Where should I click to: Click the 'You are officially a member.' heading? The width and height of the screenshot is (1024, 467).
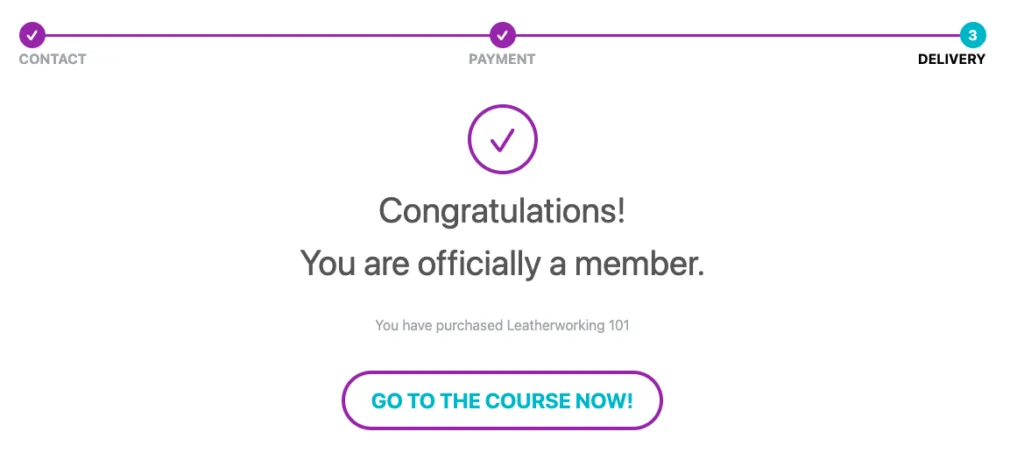pyautogui.click(x=502, y=264)
